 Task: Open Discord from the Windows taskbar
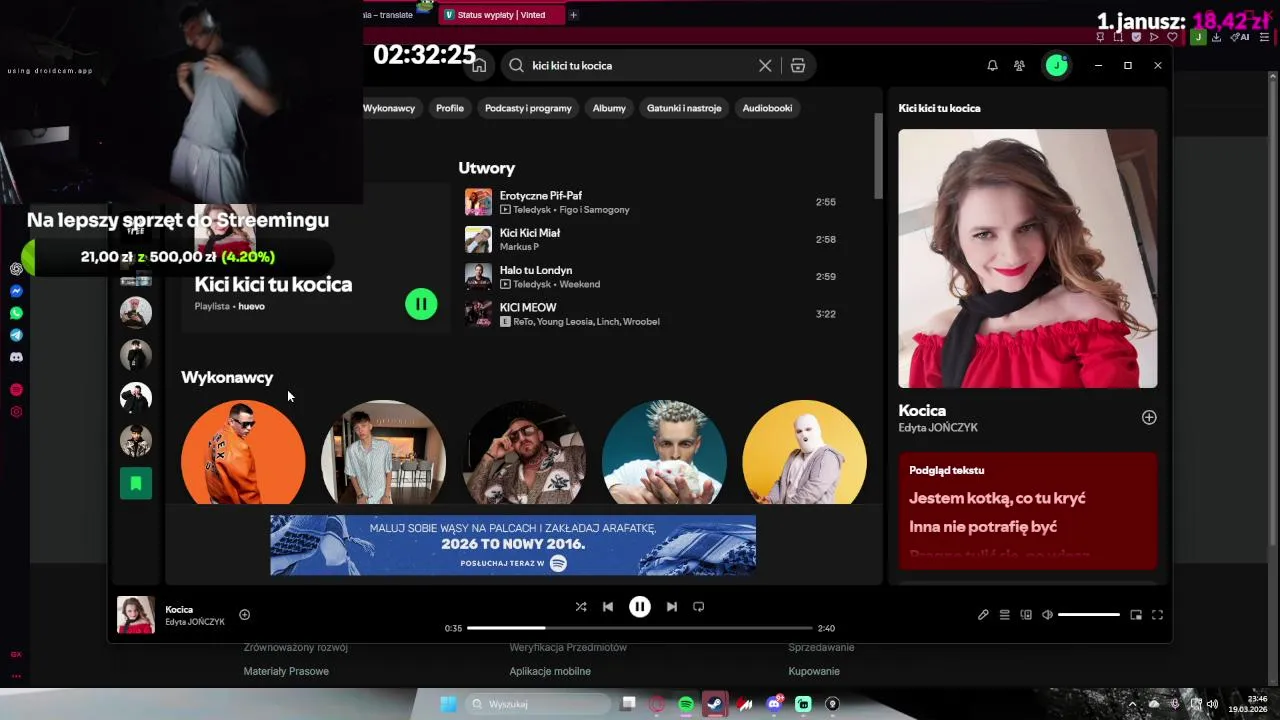774,704
